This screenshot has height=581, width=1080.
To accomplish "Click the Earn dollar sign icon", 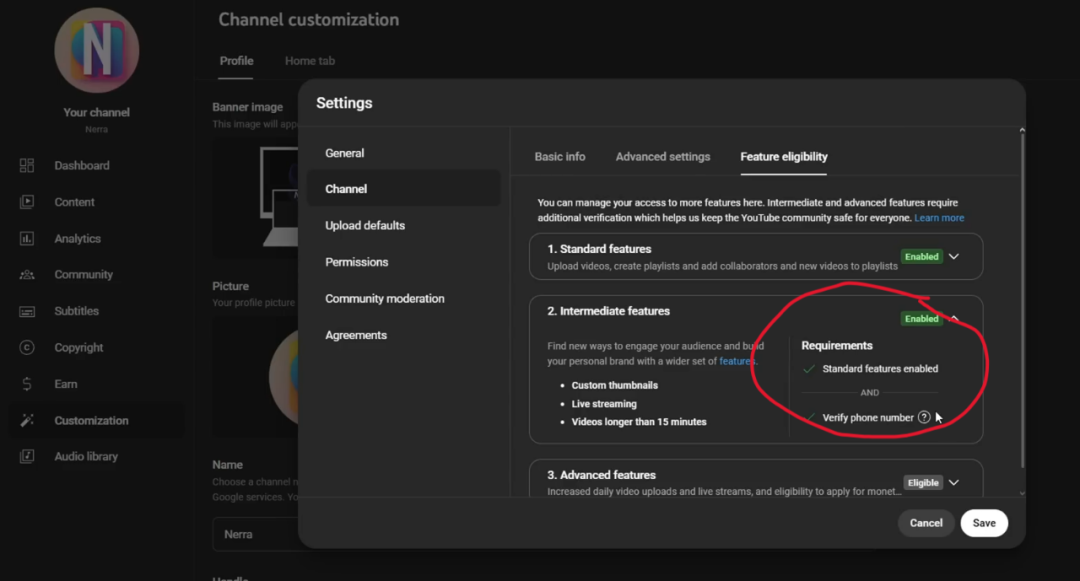I will coord(27,384).
